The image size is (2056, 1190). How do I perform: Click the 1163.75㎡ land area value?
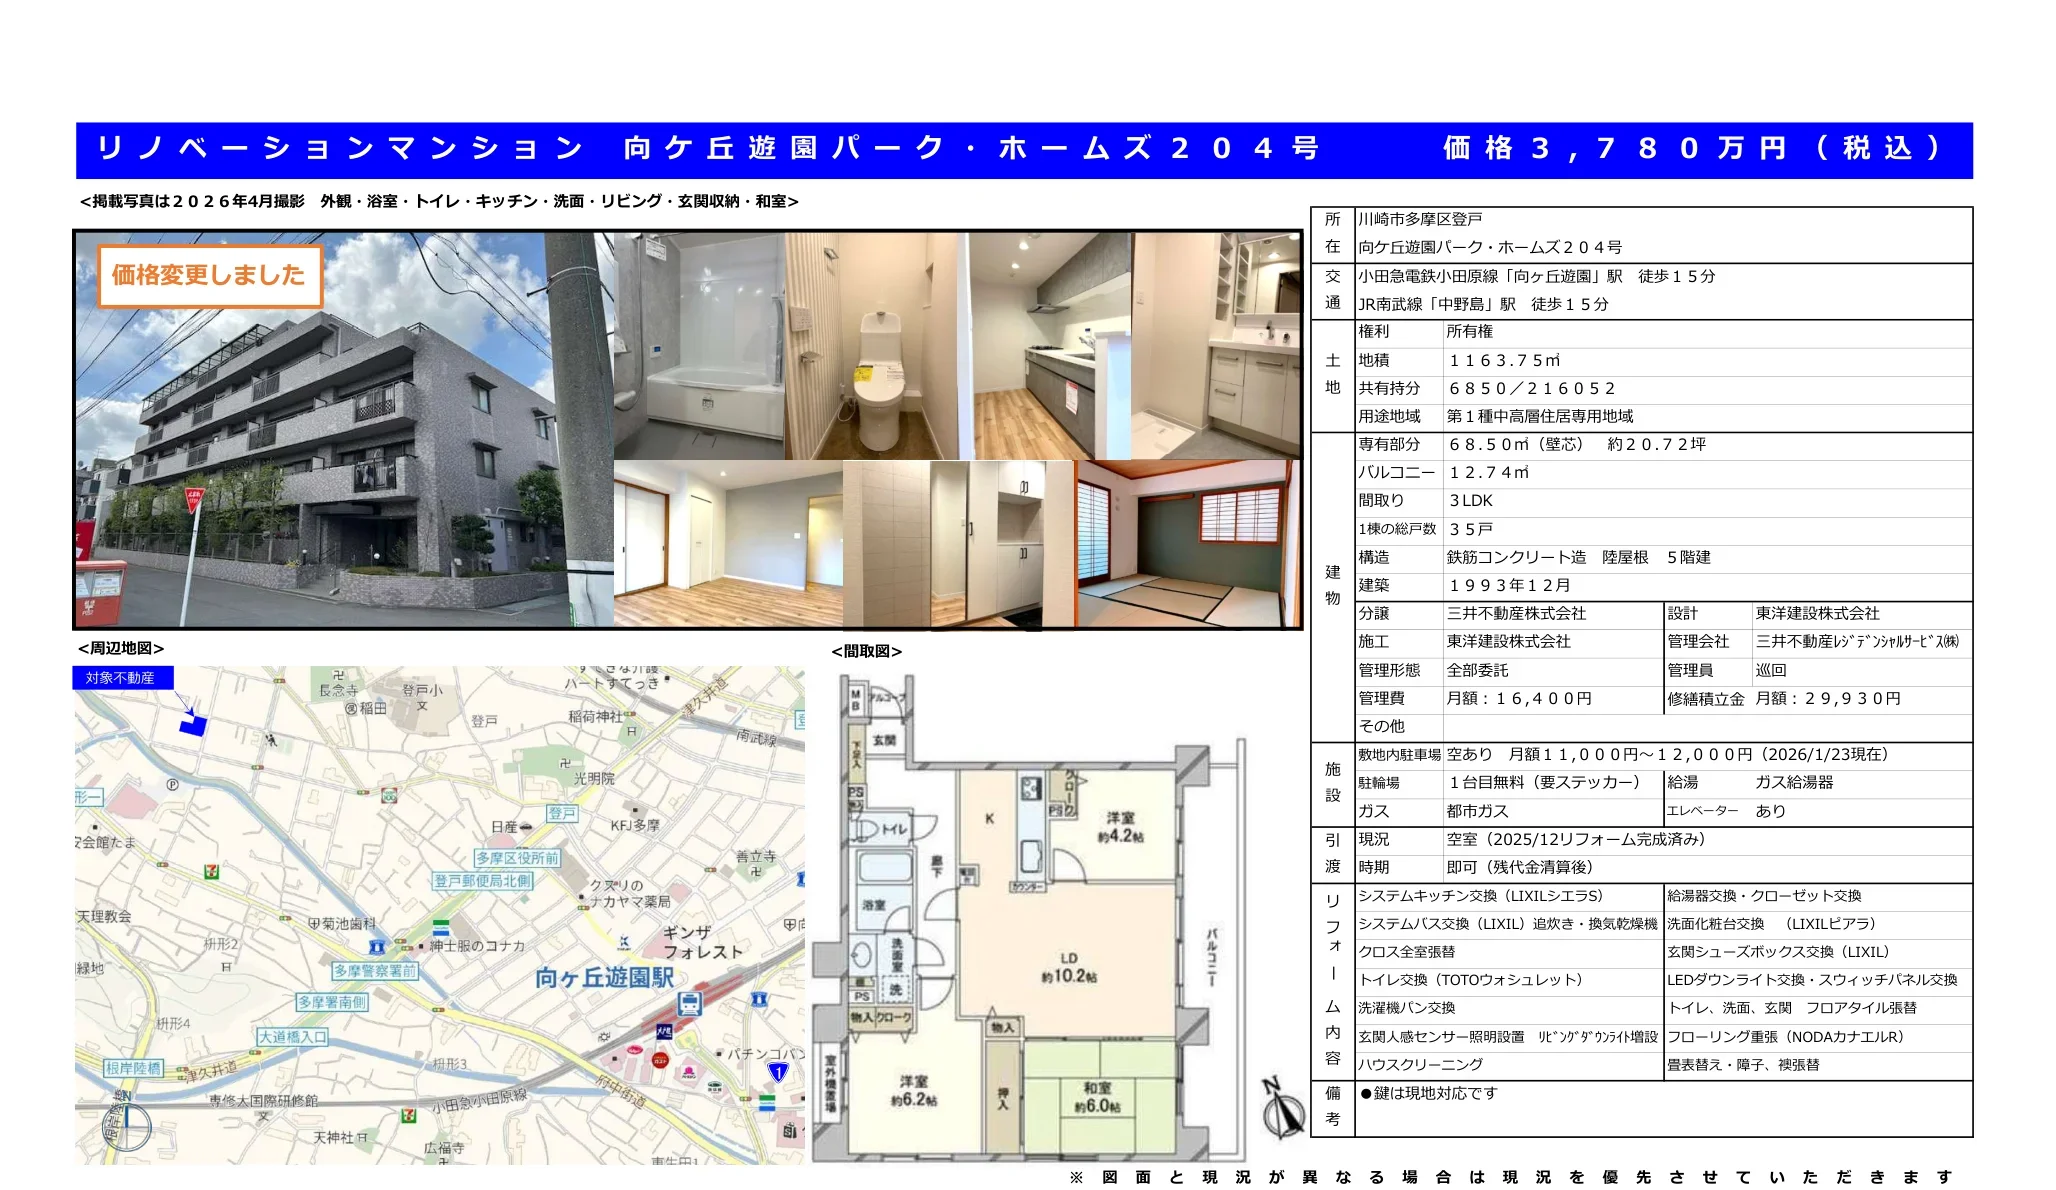click(x=1504, y=360)
